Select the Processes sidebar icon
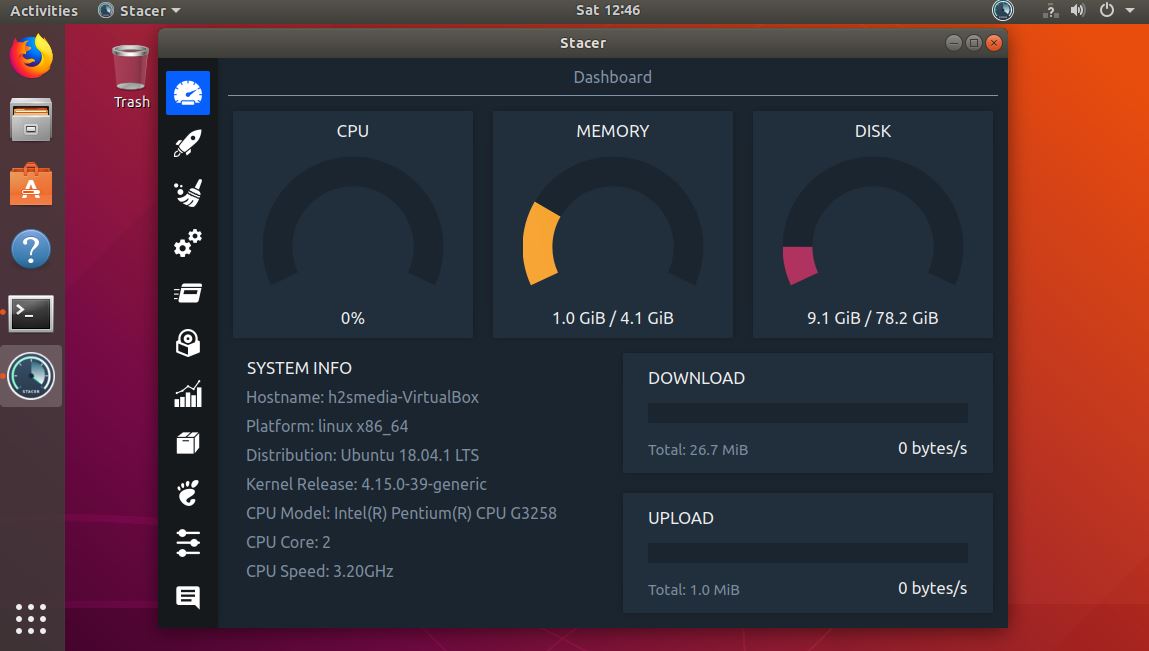Viewport: 1149px width, 651px height. point(187,292)
